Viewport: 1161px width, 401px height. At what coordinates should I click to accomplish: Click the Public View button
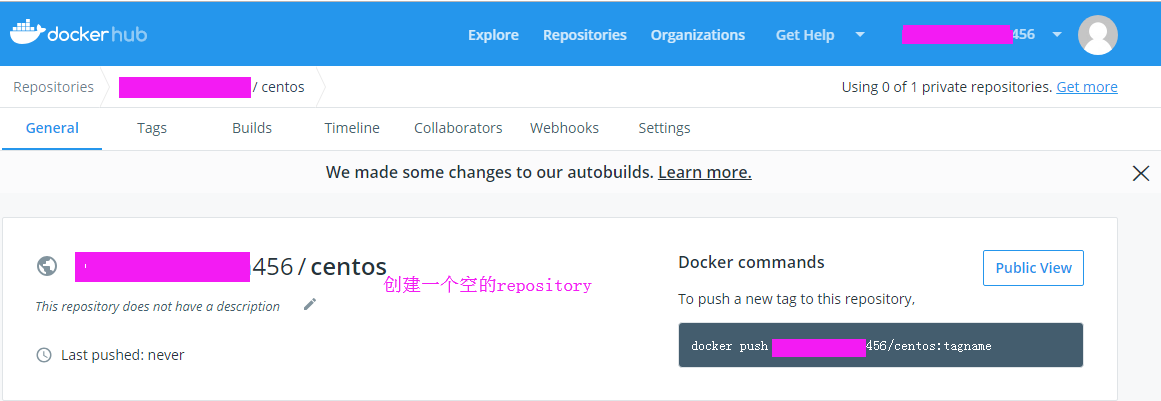1033,268
